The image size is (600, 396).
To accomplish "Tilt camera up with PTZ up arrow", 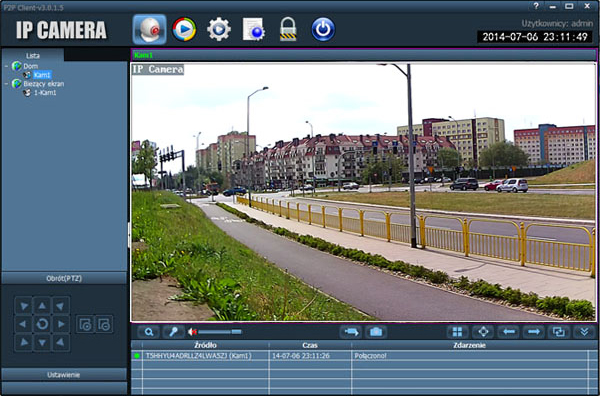I will coord(42,305).
